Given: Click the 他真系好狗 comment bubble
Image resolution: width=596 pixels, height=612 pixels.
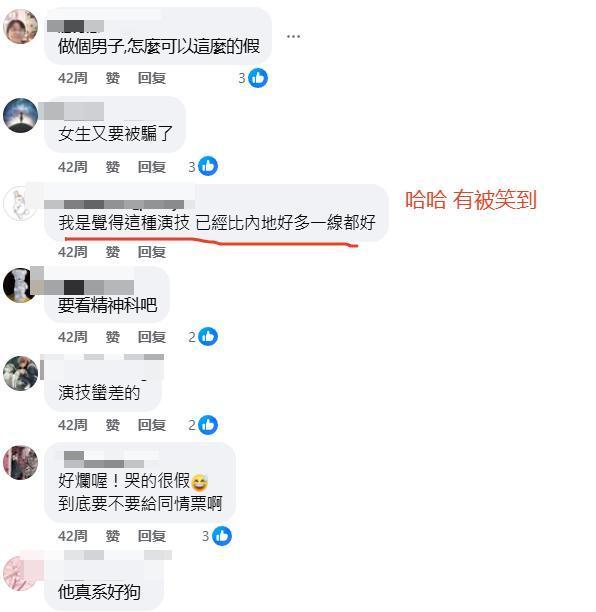Looking at the screenshot, I should (x=104, y=580).
